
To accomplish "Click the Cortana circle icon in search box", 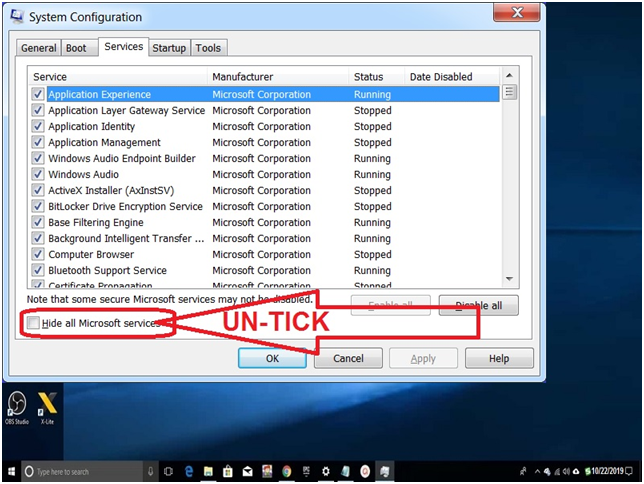I will pyautogui.click(x=29, y=471).
